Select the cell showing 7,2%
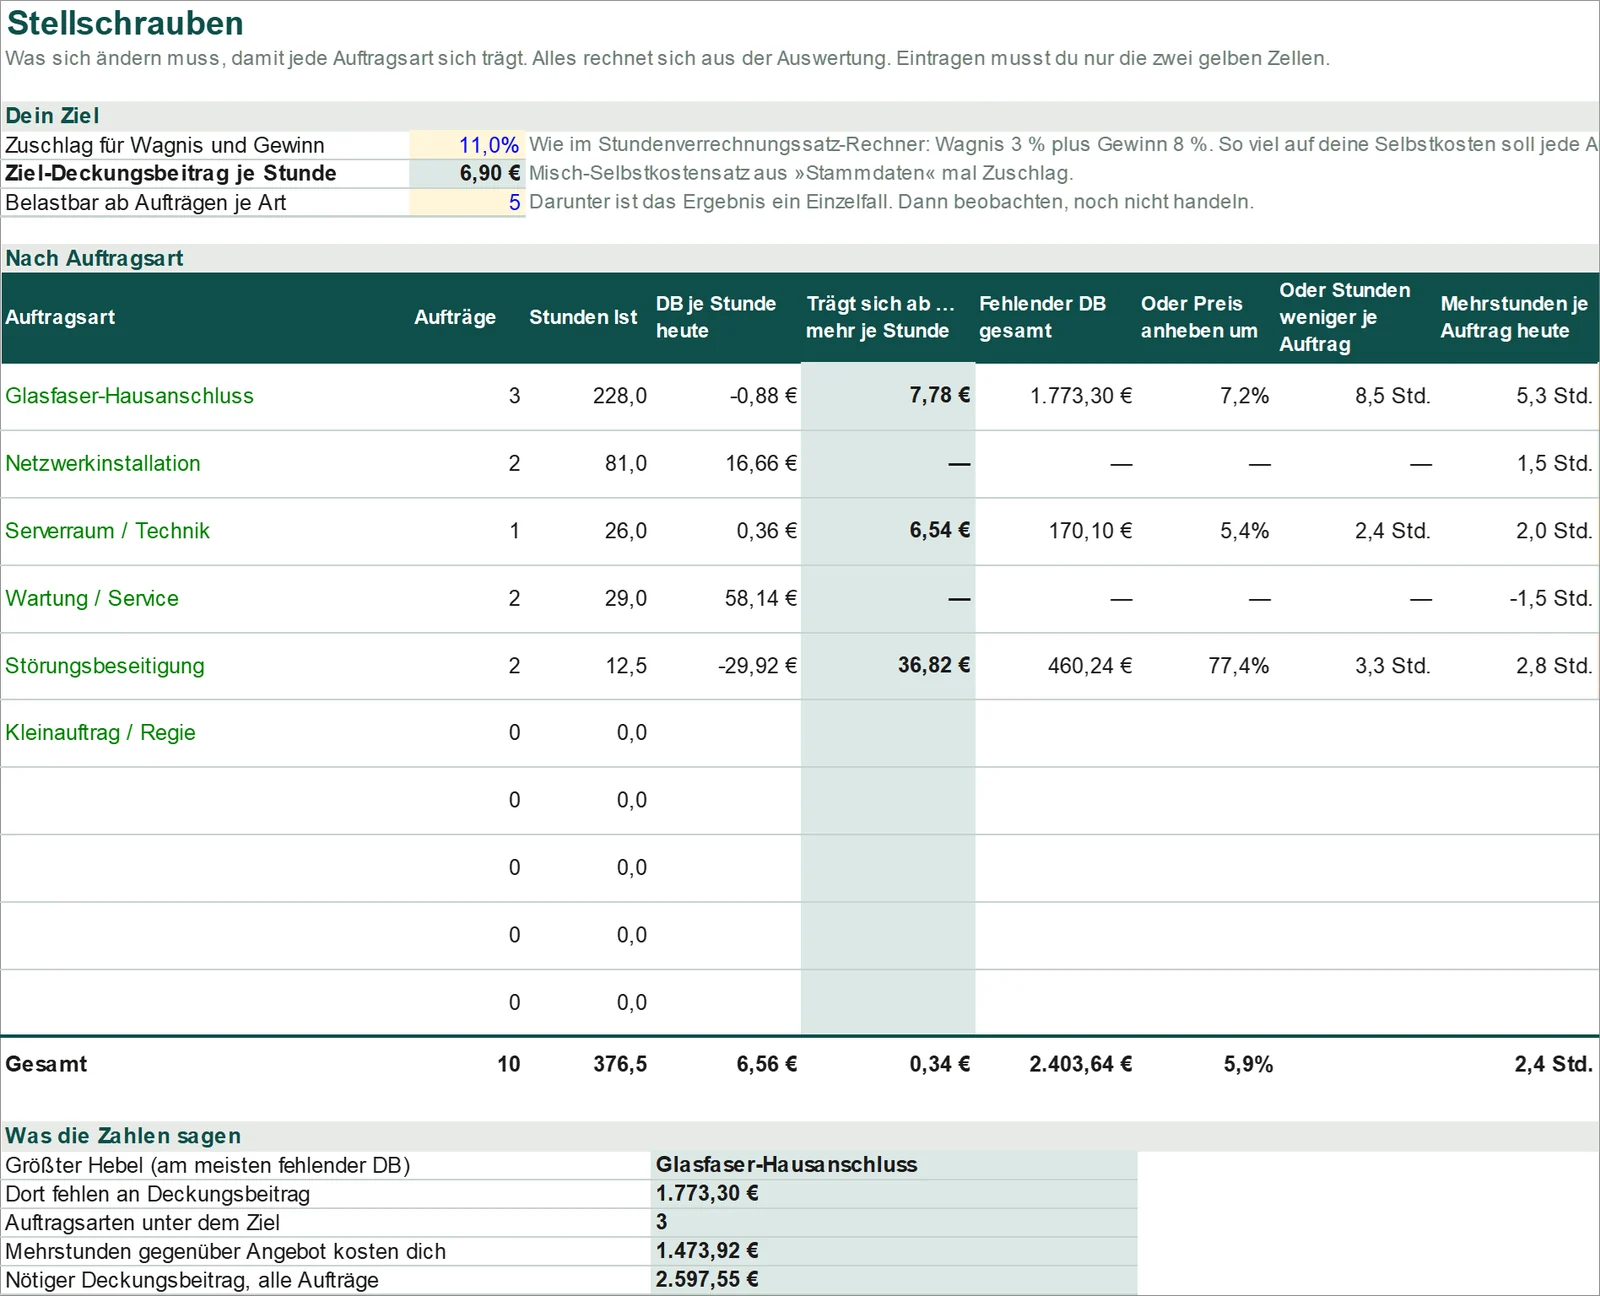The width and height of the screenshot is (1600, 1296). click(1205, 396)
